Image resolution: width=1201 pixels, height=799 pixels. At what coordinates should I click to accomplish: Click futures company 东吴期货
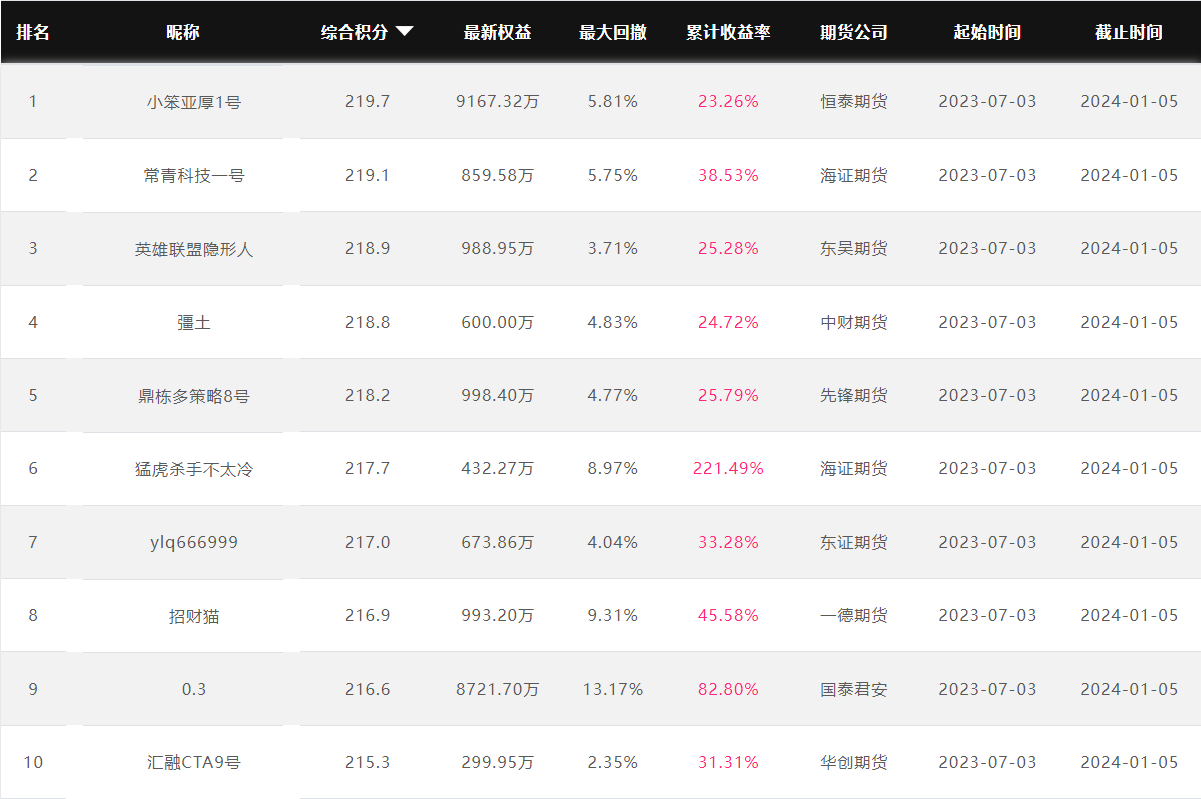coord(854,248)
